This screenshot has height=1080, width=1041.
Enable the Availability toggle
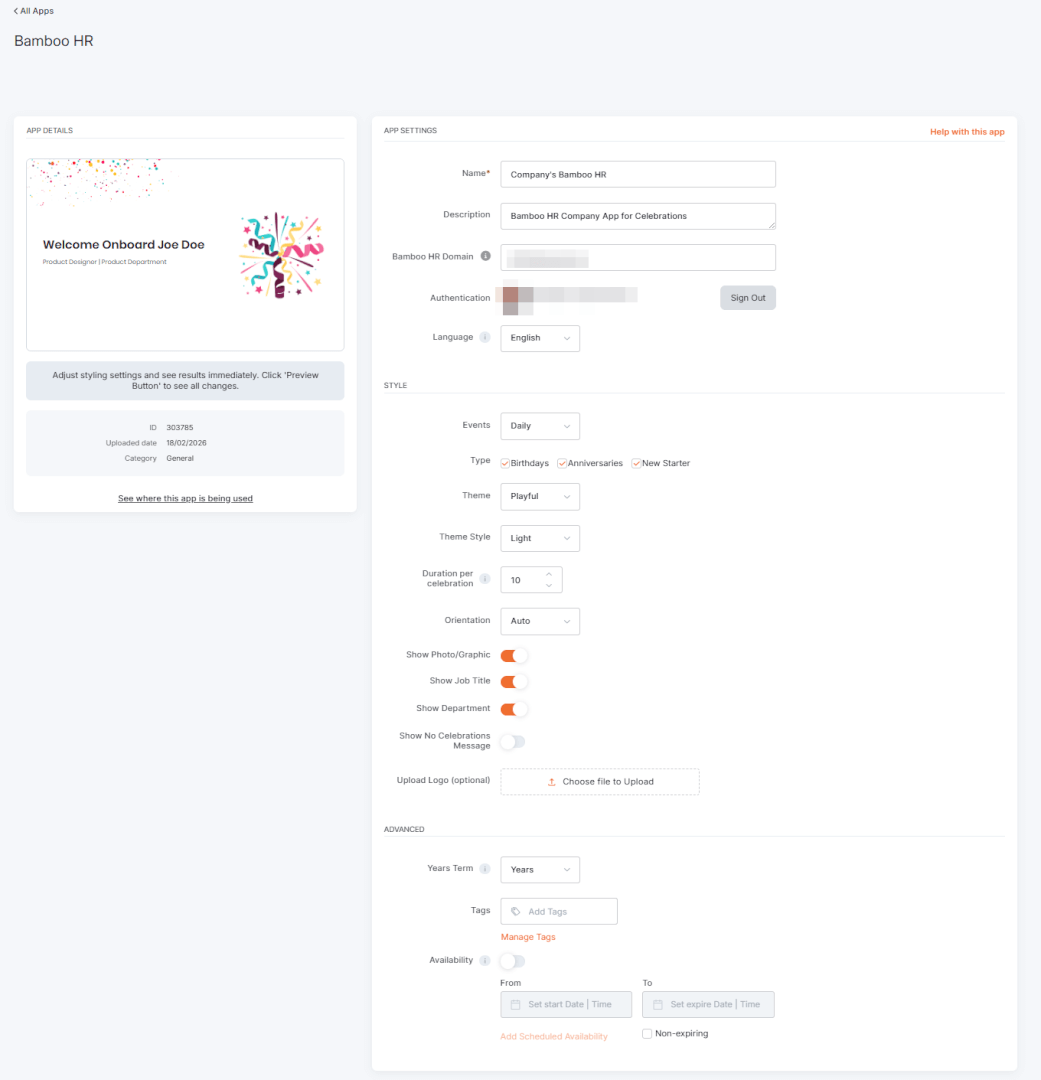514,960
